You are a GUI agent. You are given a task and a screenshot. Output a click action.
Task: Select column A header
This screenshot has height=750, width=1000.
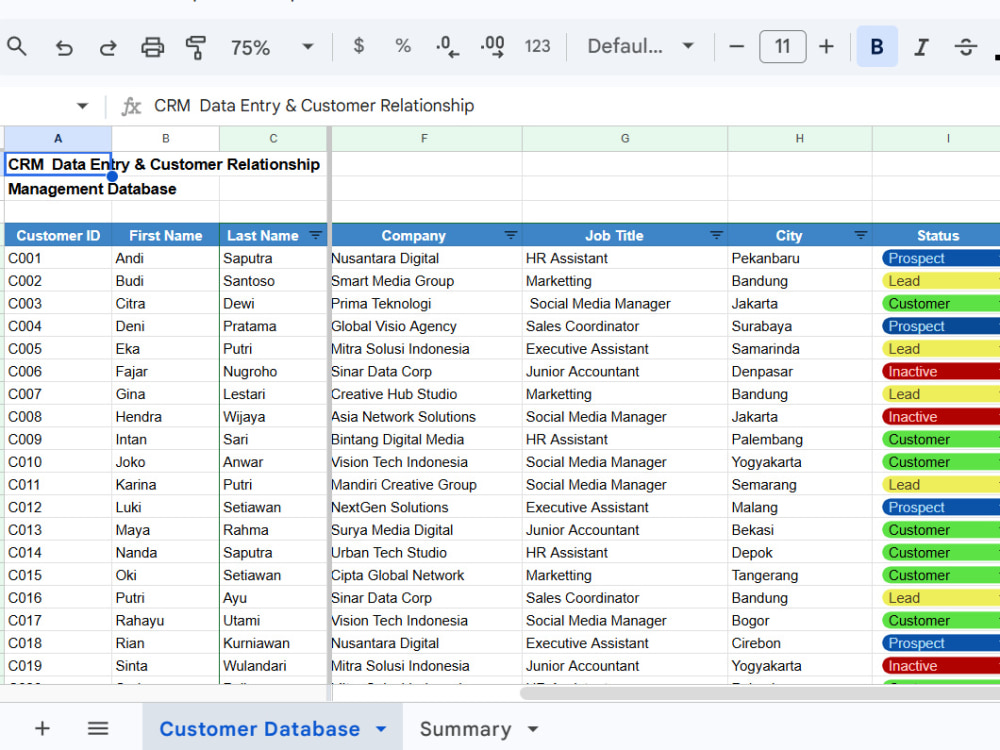tap(58, 138)
